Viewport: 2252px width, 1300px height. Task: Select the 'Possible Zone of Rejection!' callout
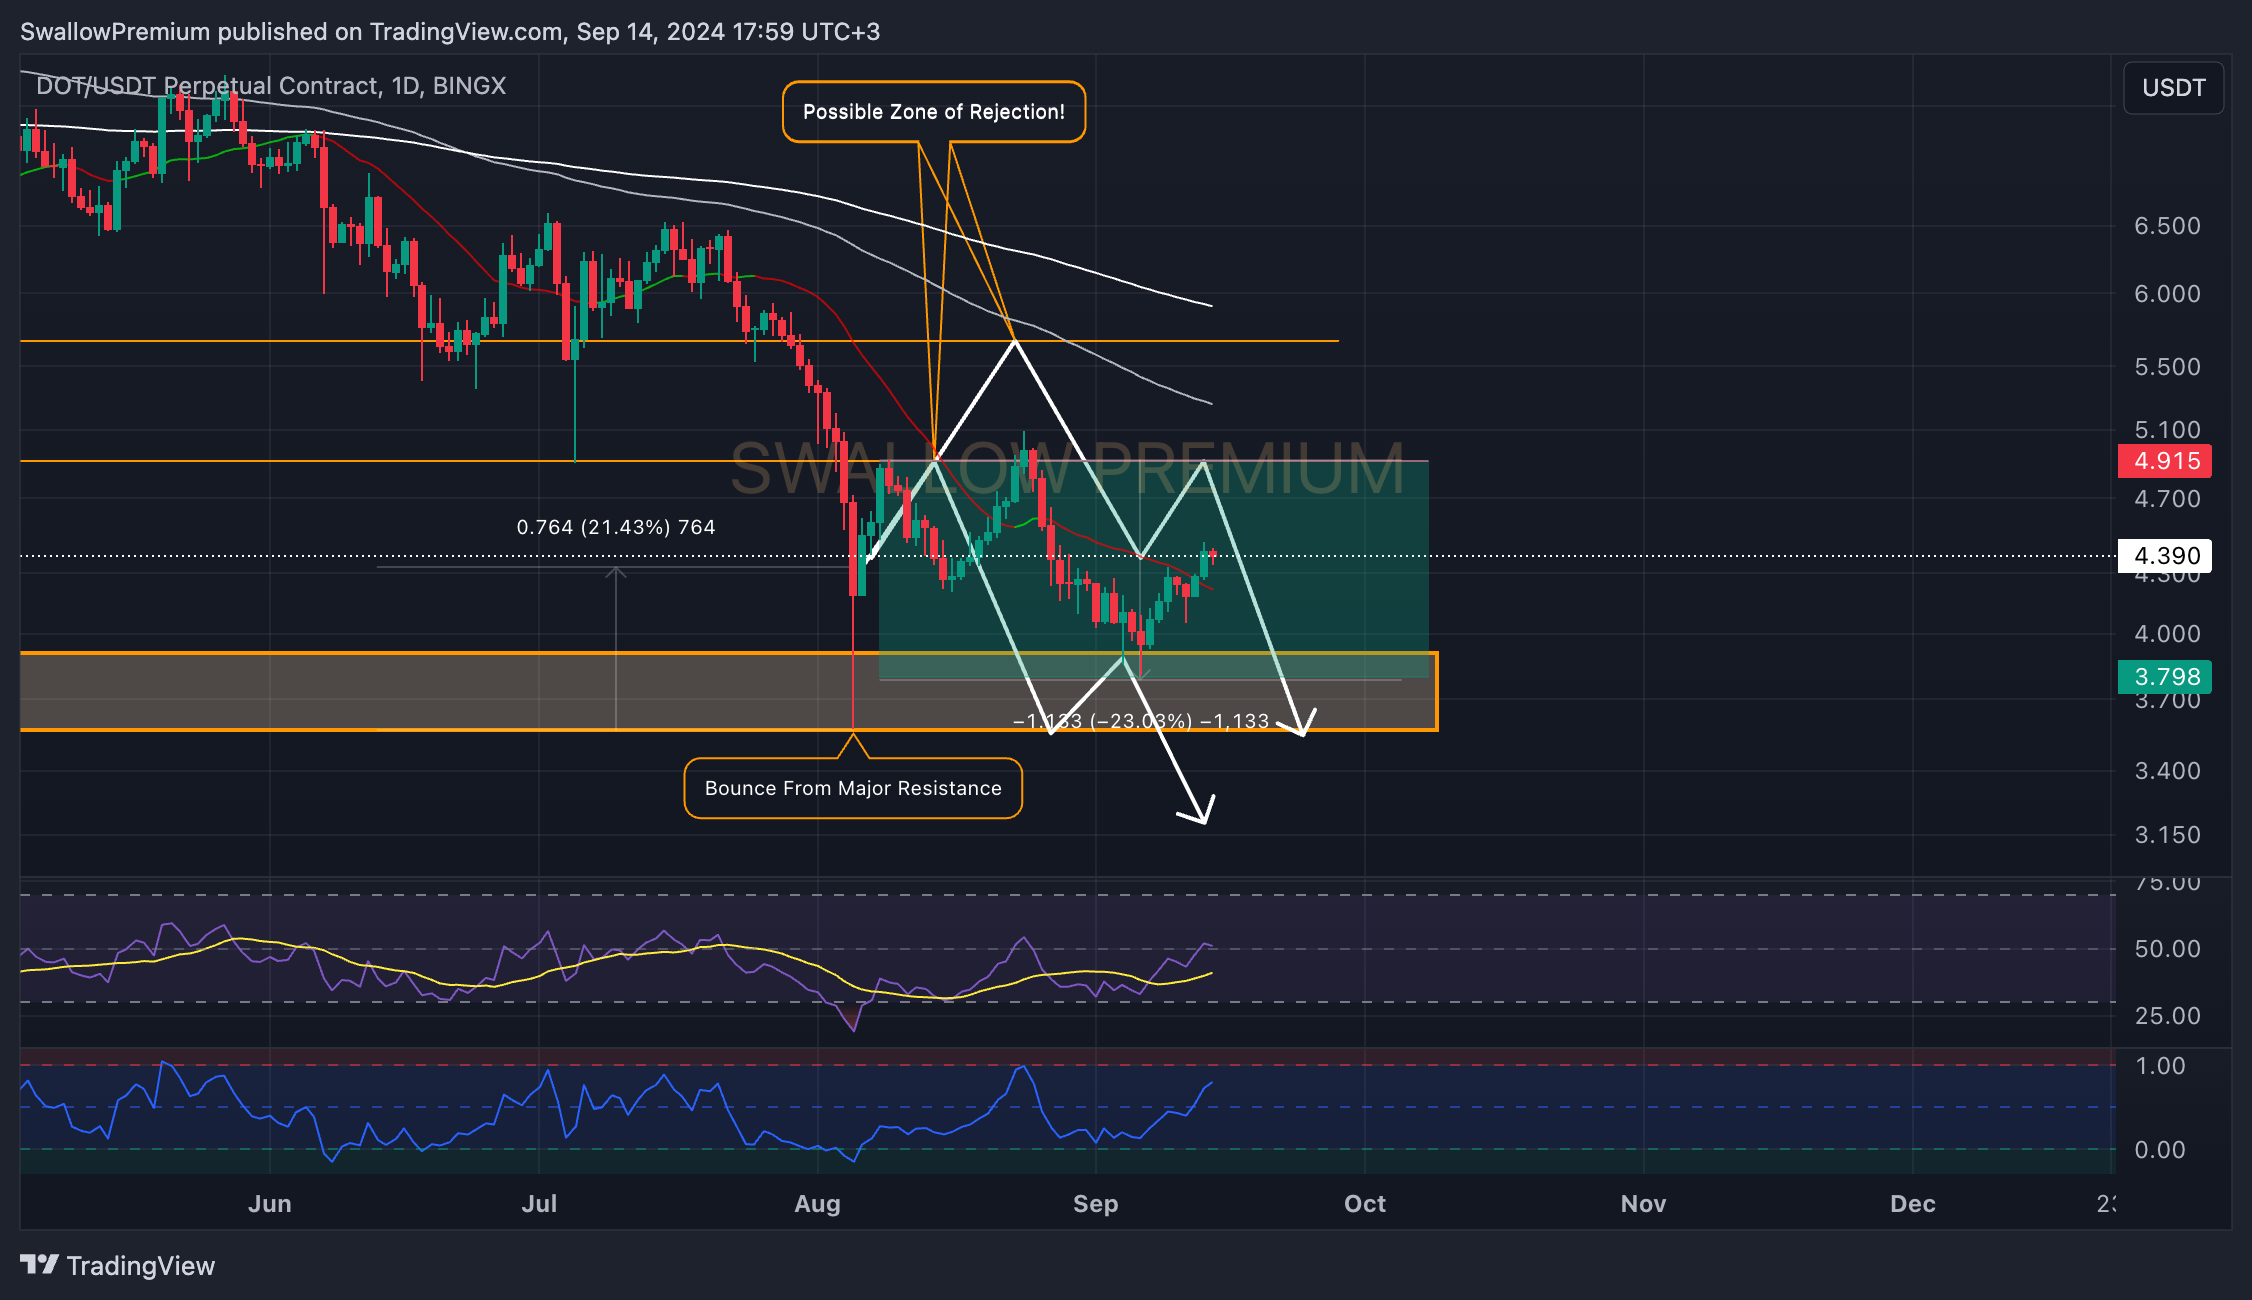[x=934, y=112]
